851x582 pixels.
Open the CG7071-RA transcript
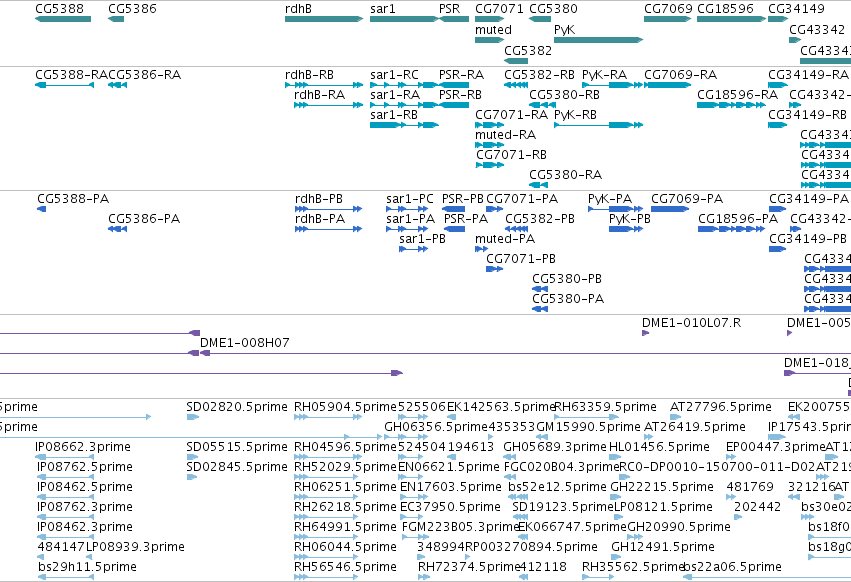pyautogui.click(x=490, y=125)
